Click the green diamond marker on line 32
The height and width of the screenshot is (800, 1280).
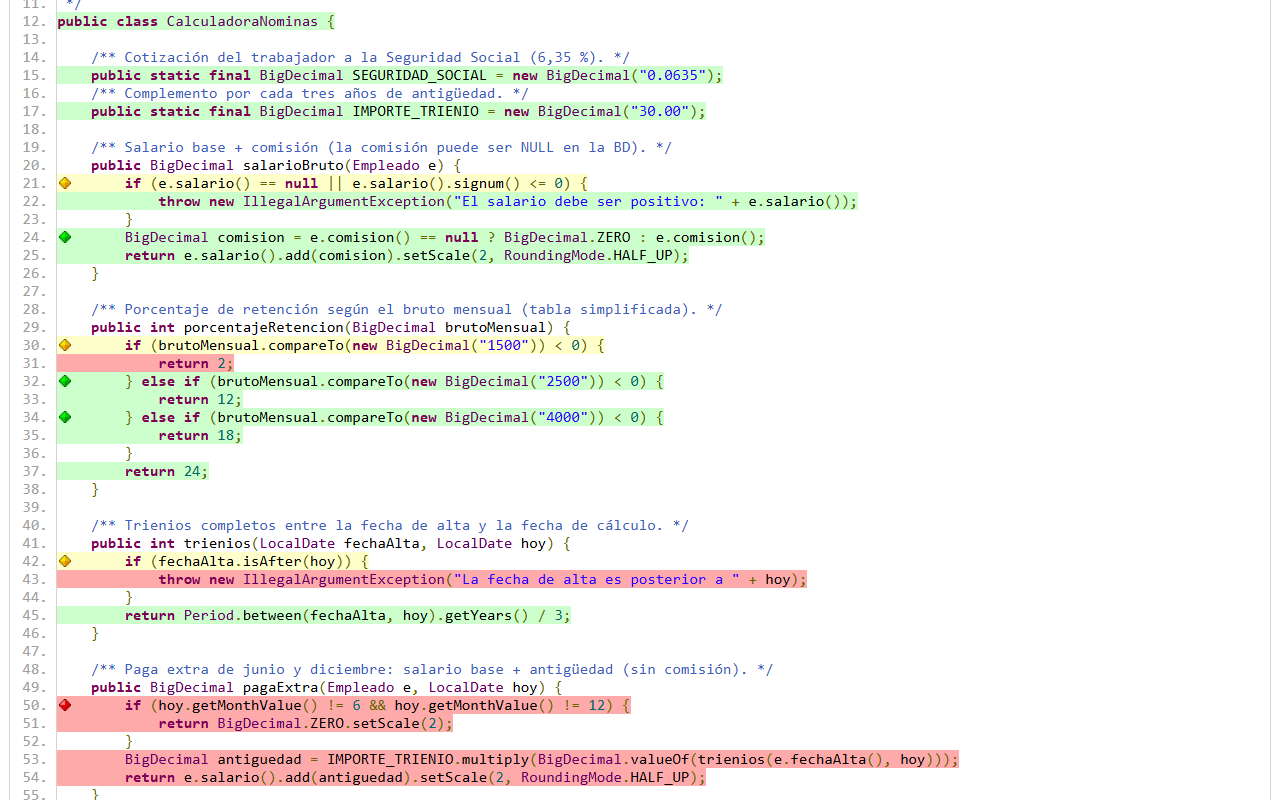[65, 381]
